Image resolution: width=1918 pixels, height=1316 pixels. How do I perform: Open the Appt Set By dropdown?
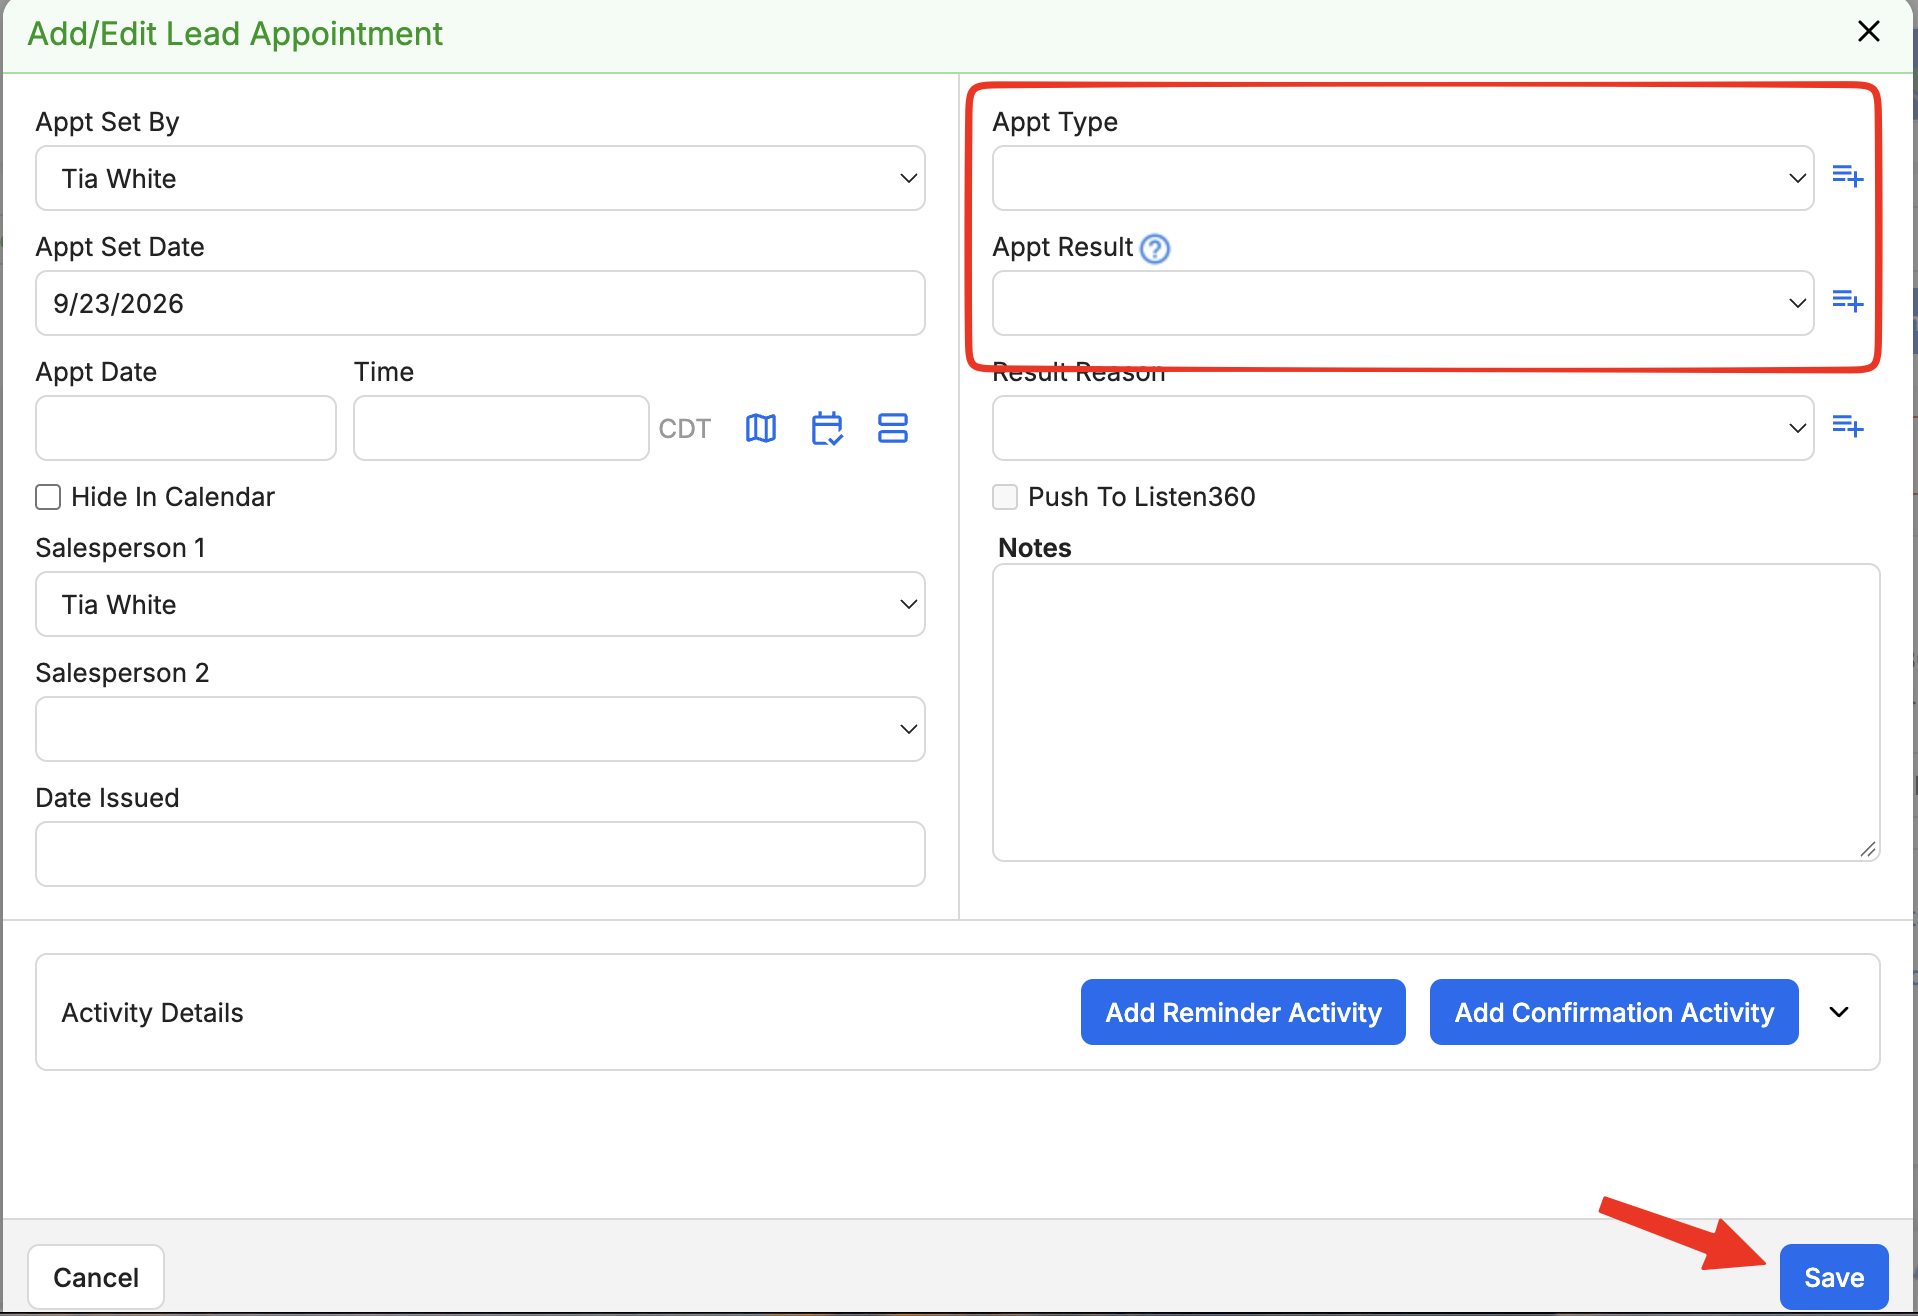pyautogui.click(x=480, y=178)
